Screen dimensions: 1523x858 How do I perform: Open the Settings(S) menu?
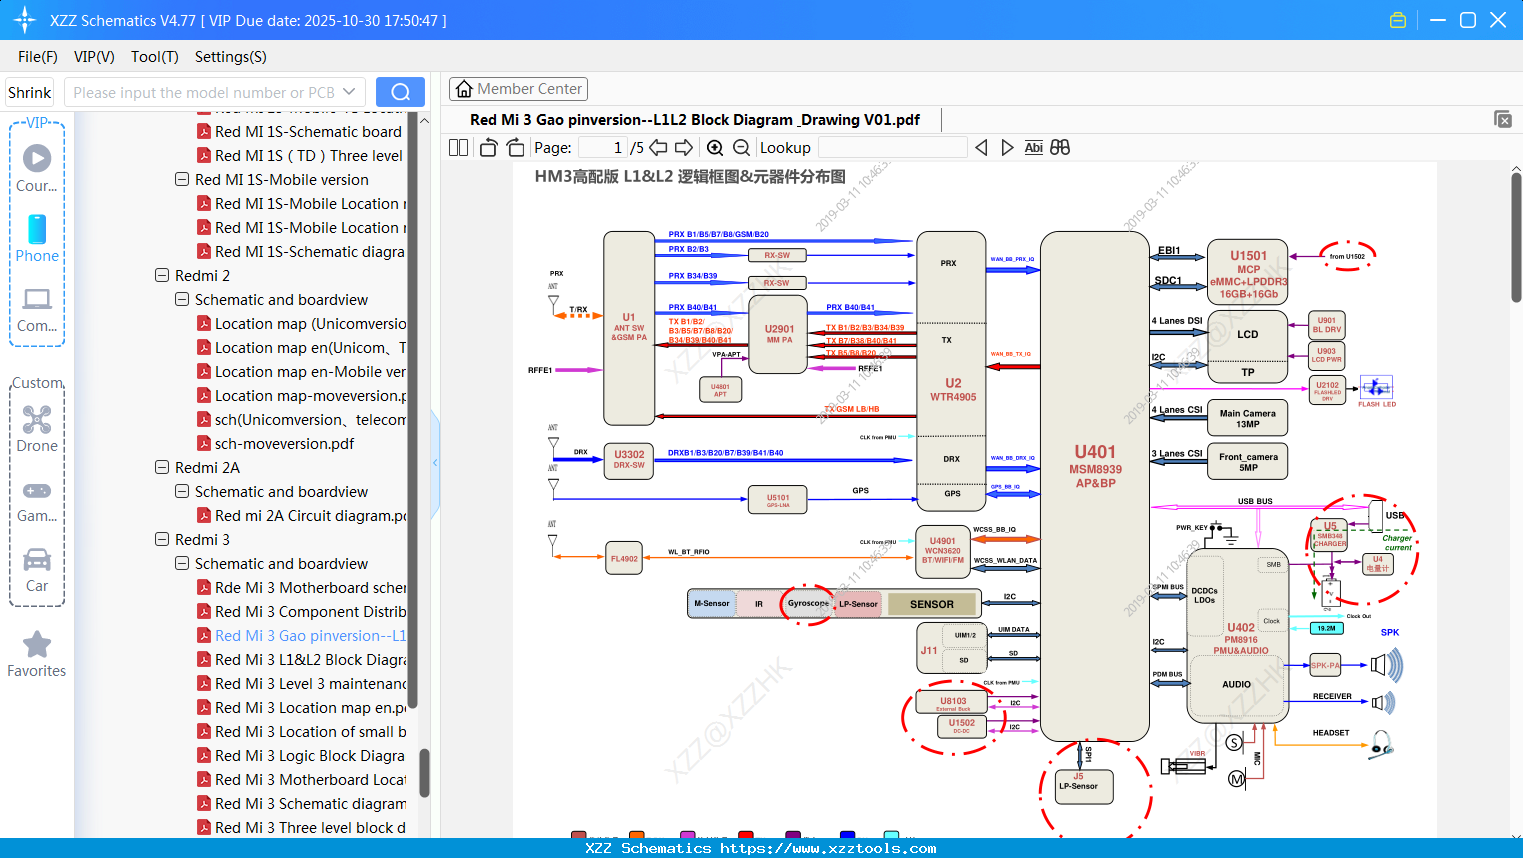(x=230, y=57)
